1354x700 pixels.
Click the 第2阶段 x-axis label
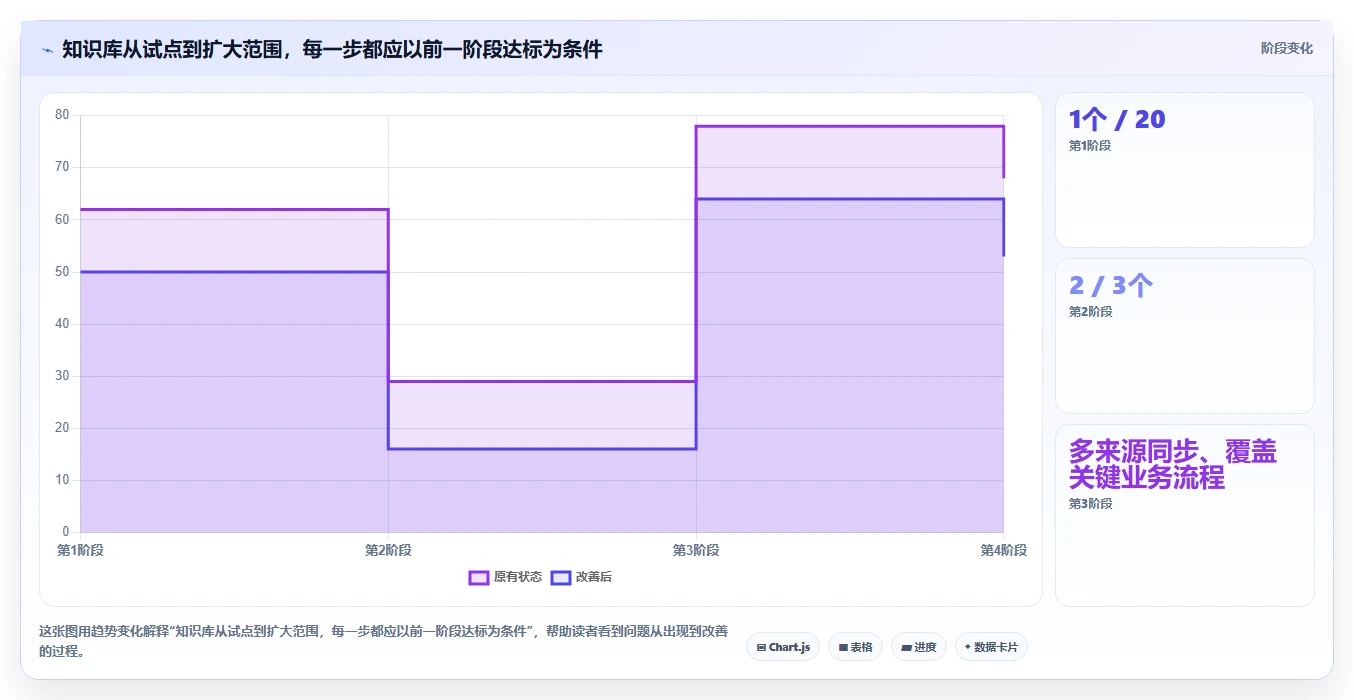(388, 550)
